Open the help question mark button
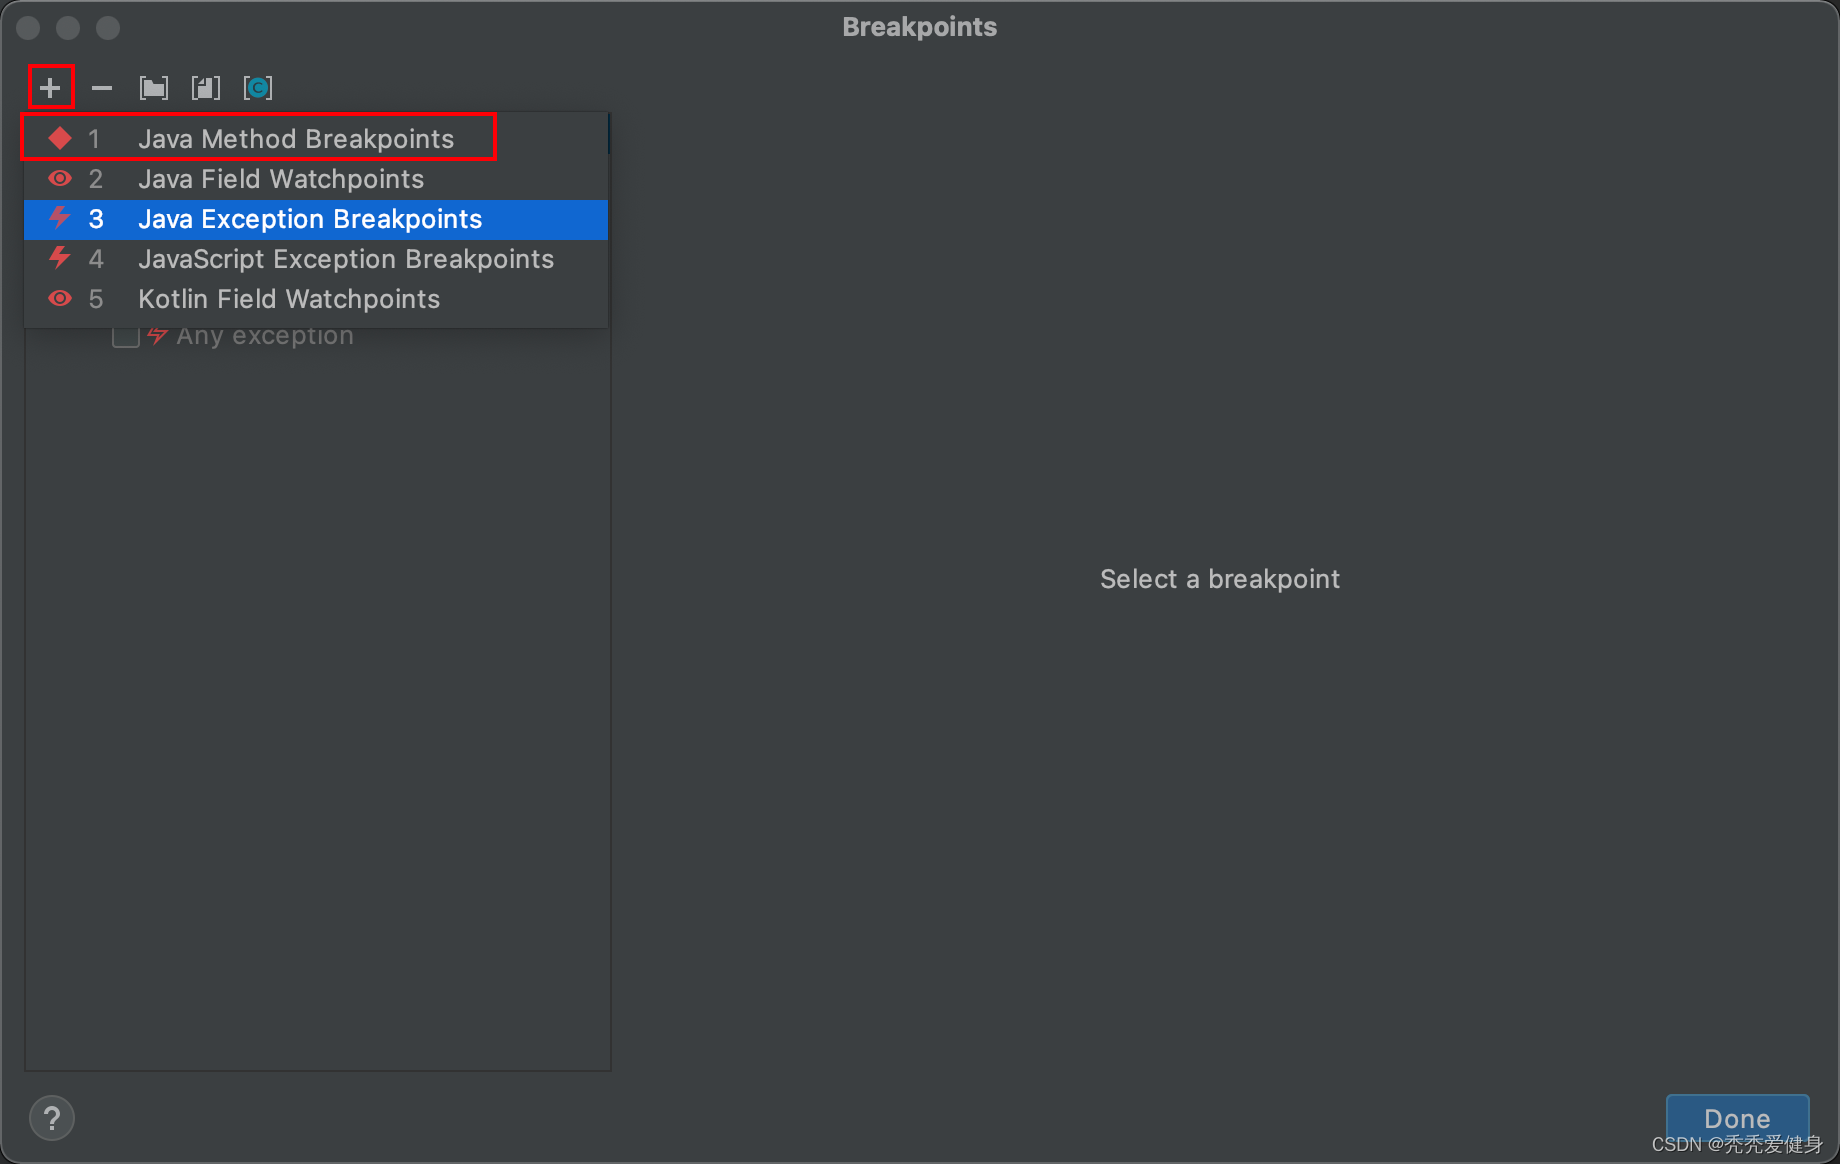Image resolution: width=1840 pixels, height=1164 pixels. (52, 1117)
